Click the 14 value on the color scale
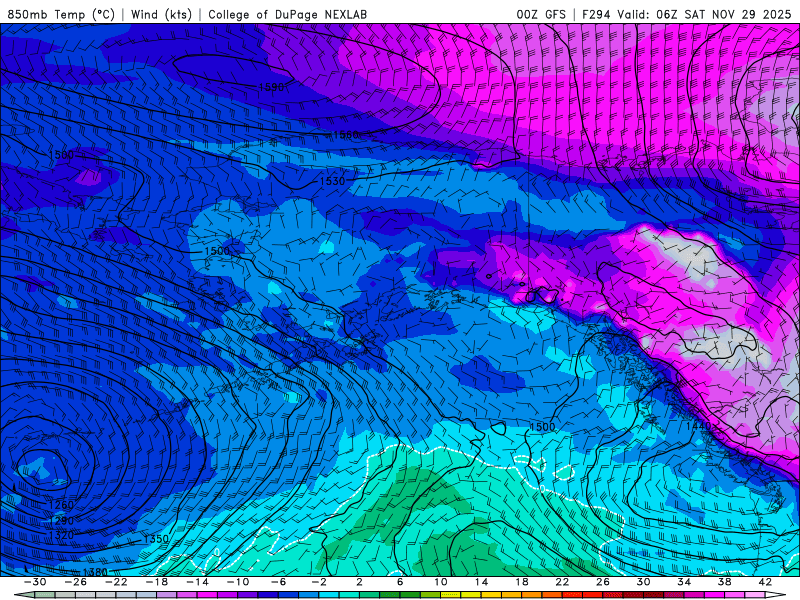800x600 pixels. point(481,582)
